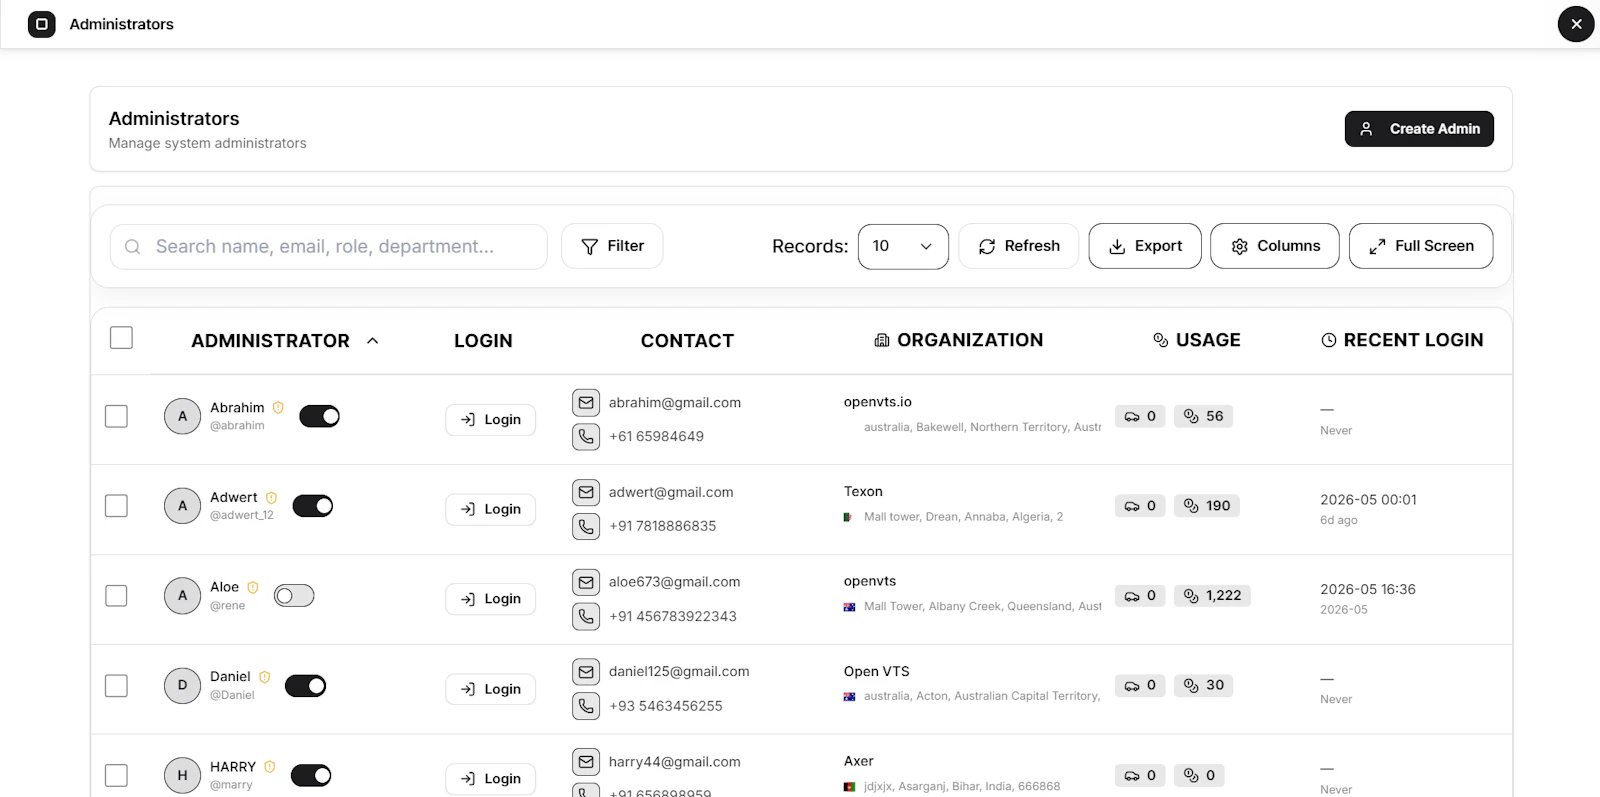Click the phone icon for +91 7818886835
This screenshot has height=797, width=1600.
tap(586, 526)
